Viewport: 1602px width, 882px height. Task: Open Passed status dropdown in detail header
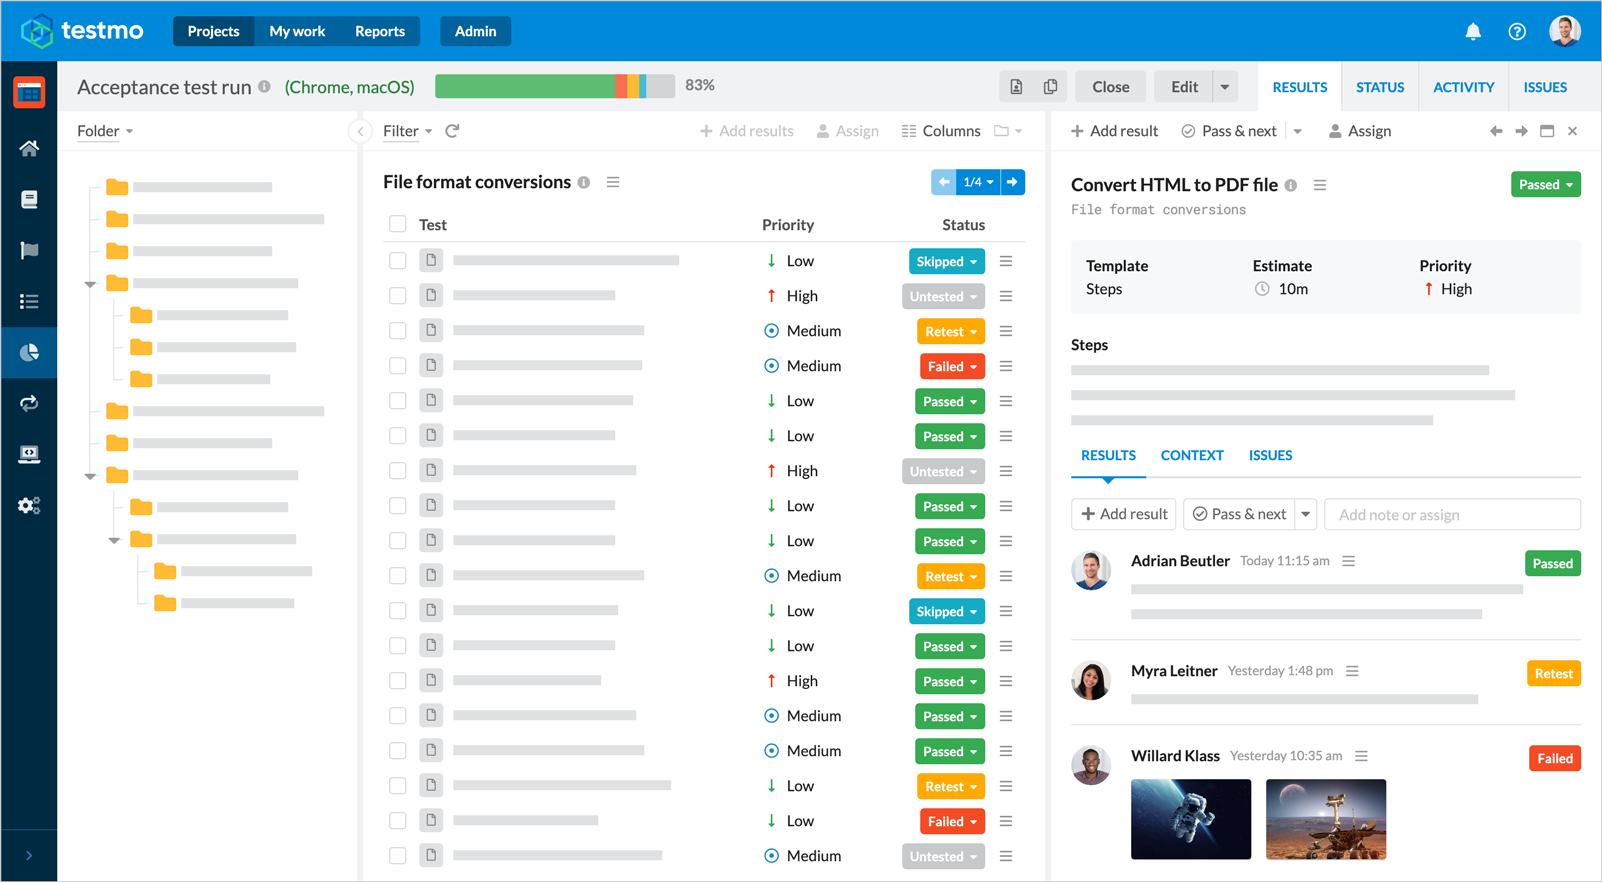point(1546,185)
